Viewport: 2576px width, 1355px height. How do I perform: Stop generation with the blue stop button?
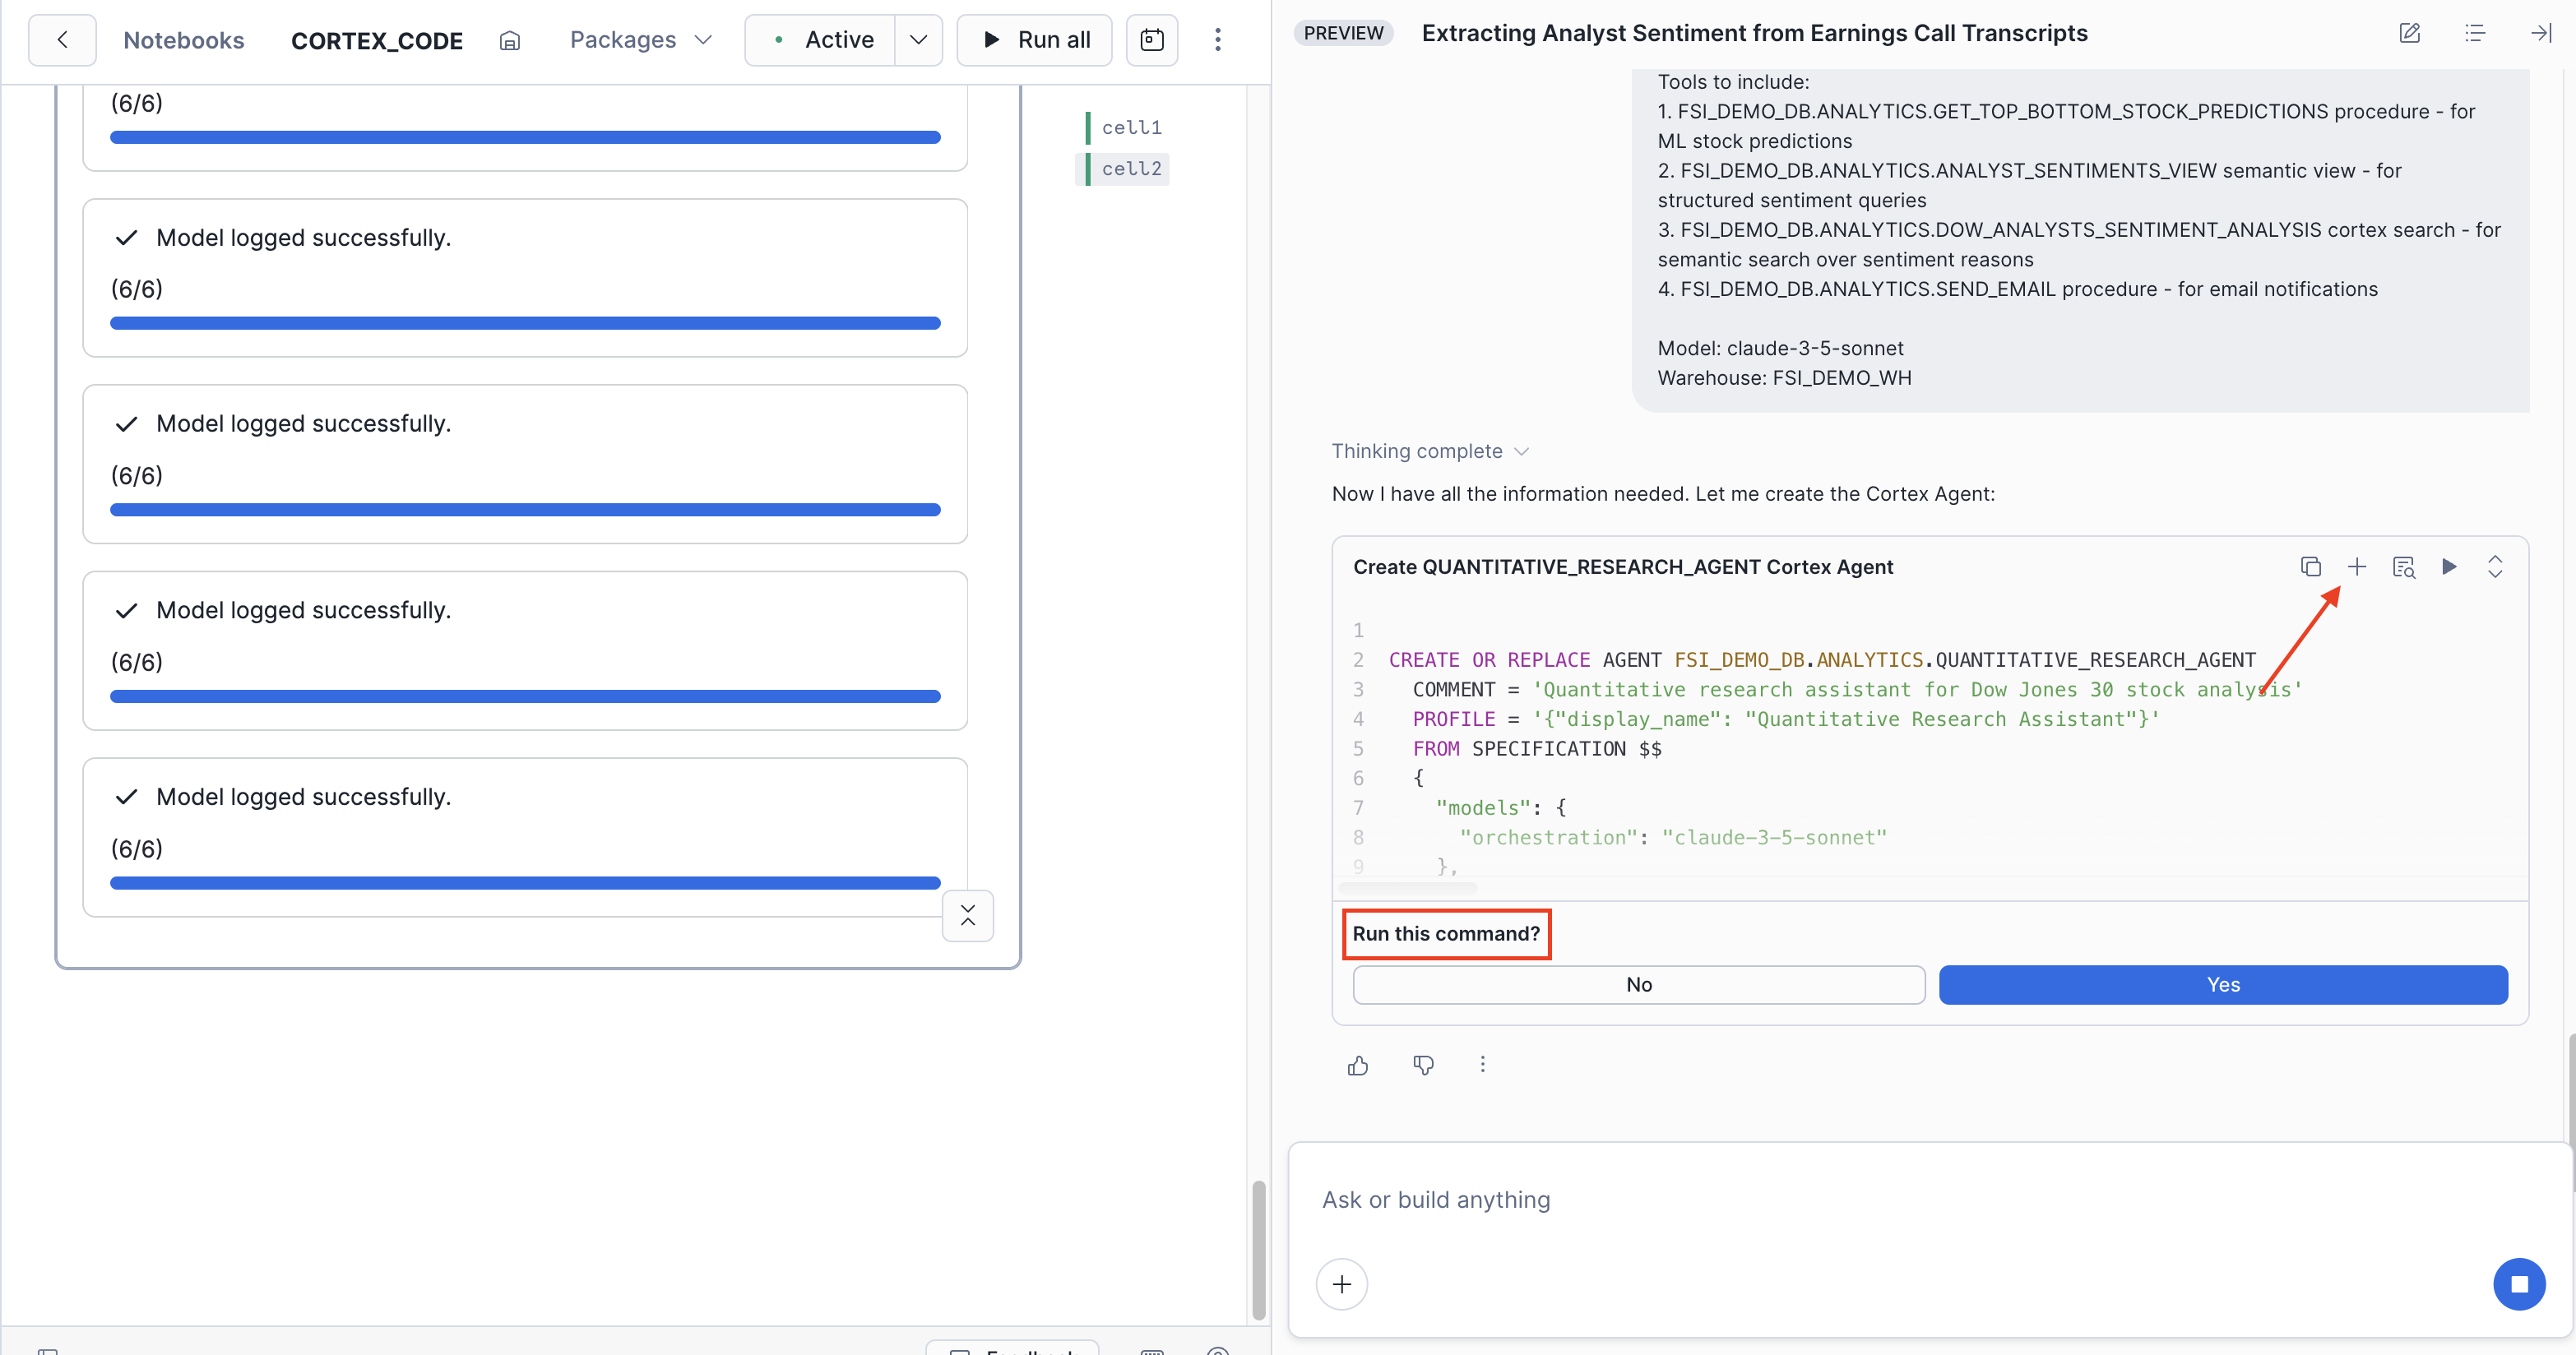coord(2518,1284)
